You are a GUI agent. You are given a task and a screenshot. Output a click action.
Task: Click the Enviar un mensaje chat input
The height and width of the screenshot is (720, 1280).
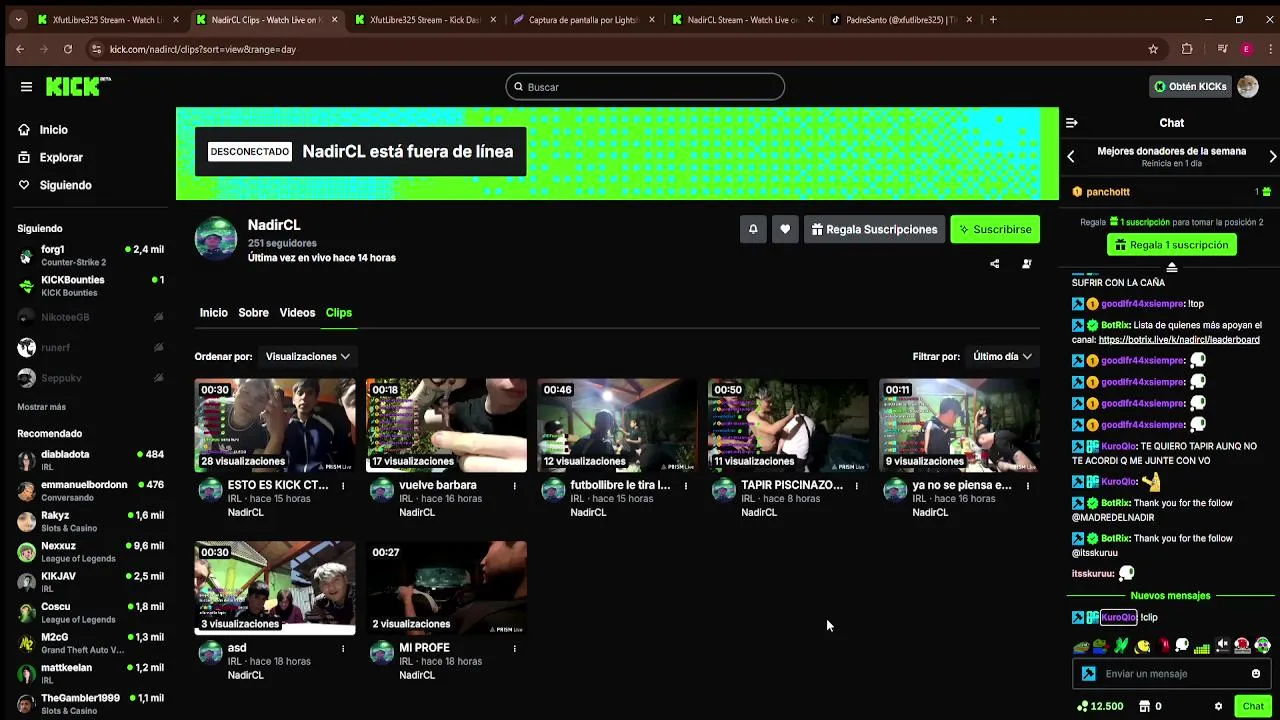pyautogui.click(x=1172, y=674)
